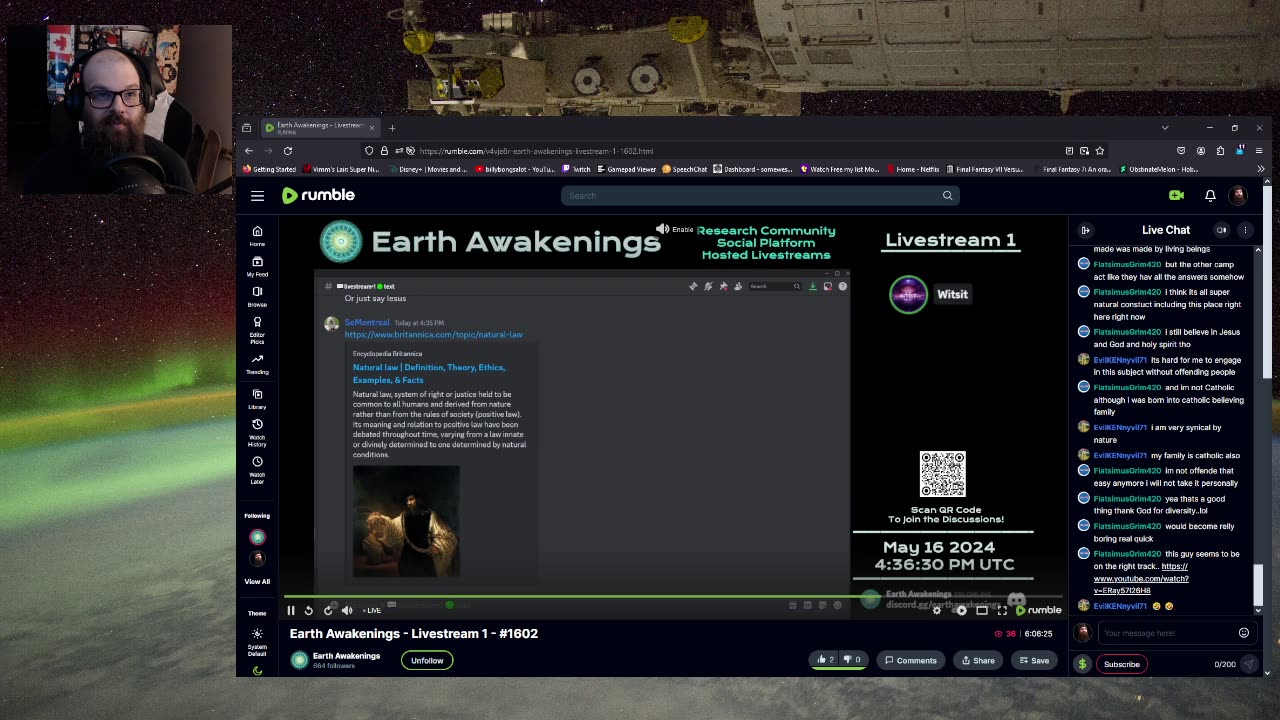Screen dimensions: 1280x720
Task: Bookmark this page with the star
Action: point(1099,151)
